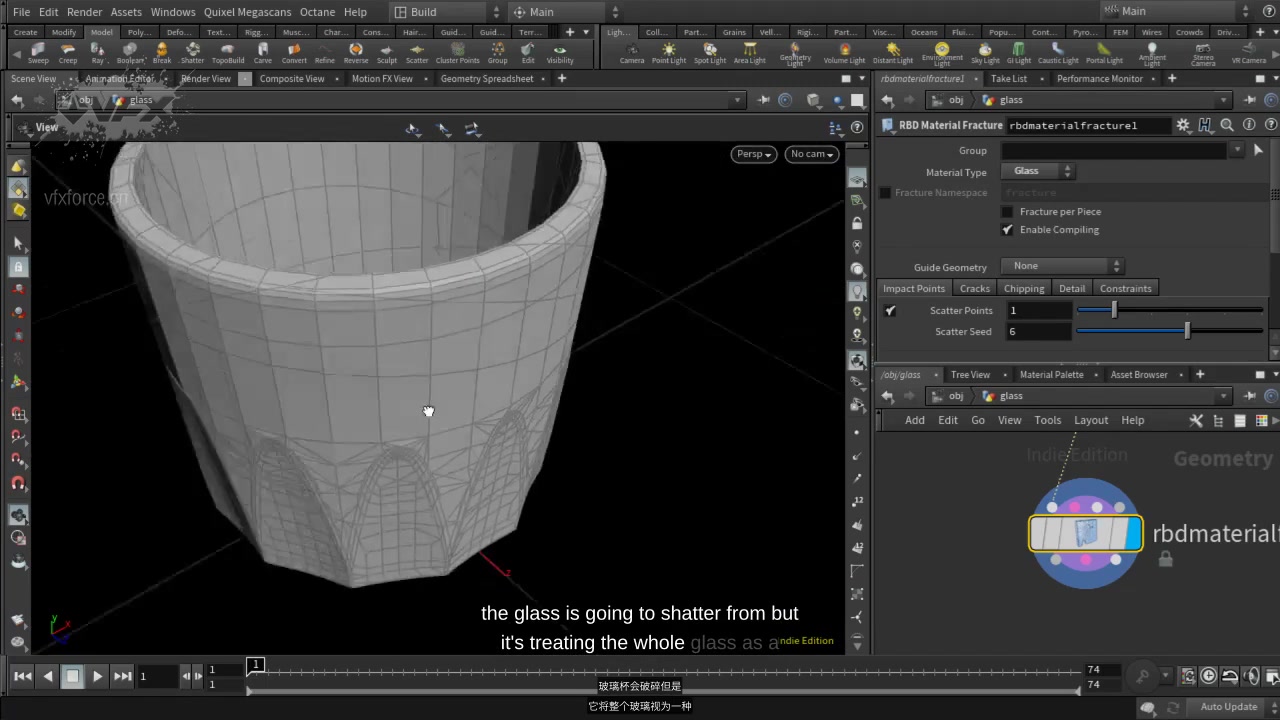
Task: Select the Reverse shelf tool
Action: pyautogui.click(x=356, y=53)
